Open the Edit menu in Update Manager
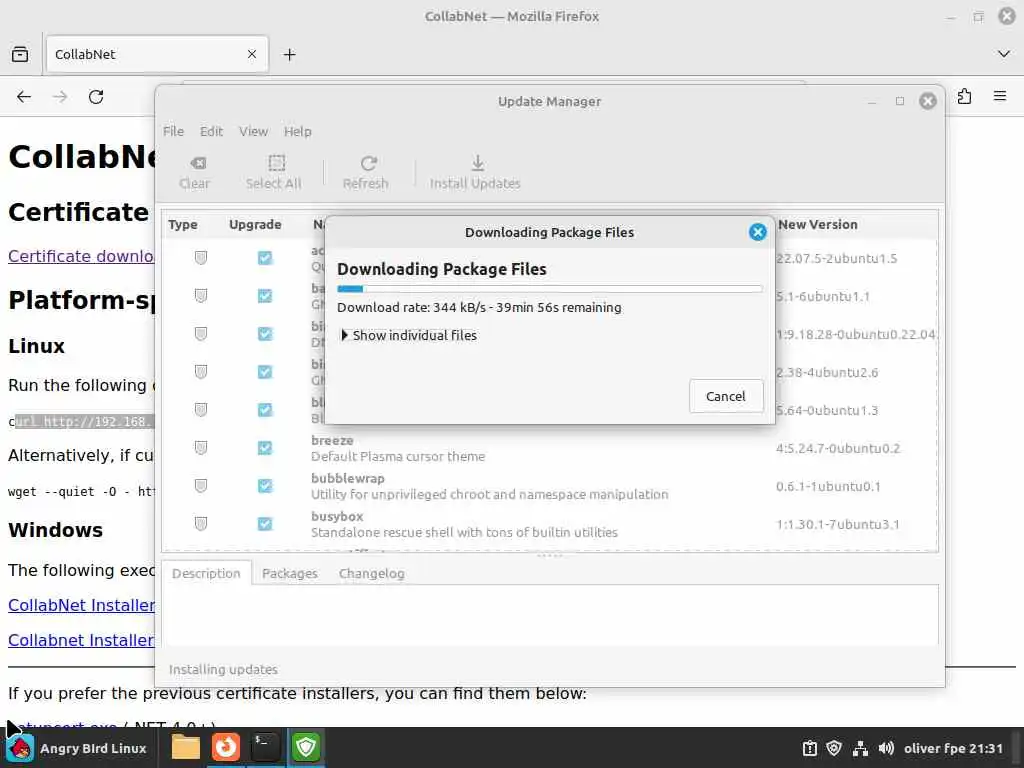 [211, 131]
